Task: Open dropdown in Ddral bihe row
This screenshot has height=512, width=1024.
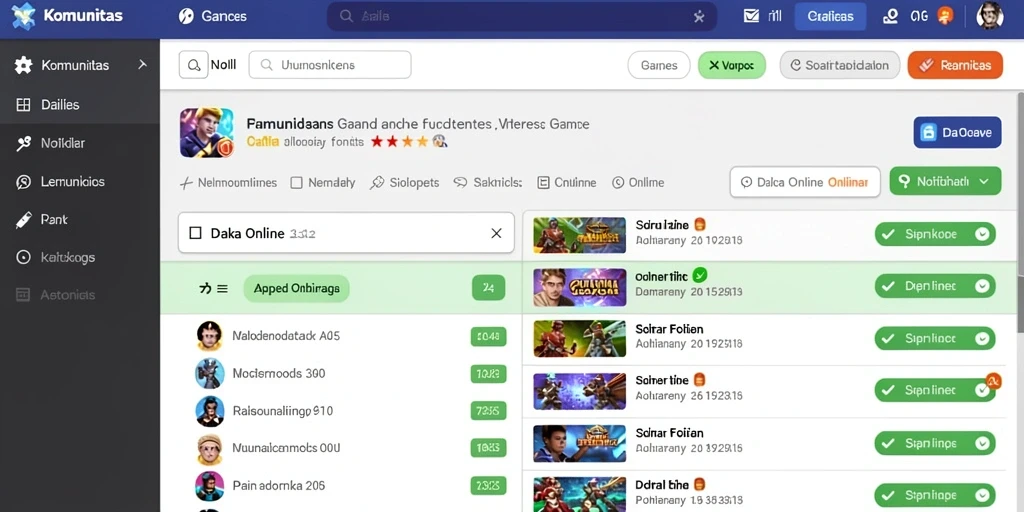Action: click(982, 494)
